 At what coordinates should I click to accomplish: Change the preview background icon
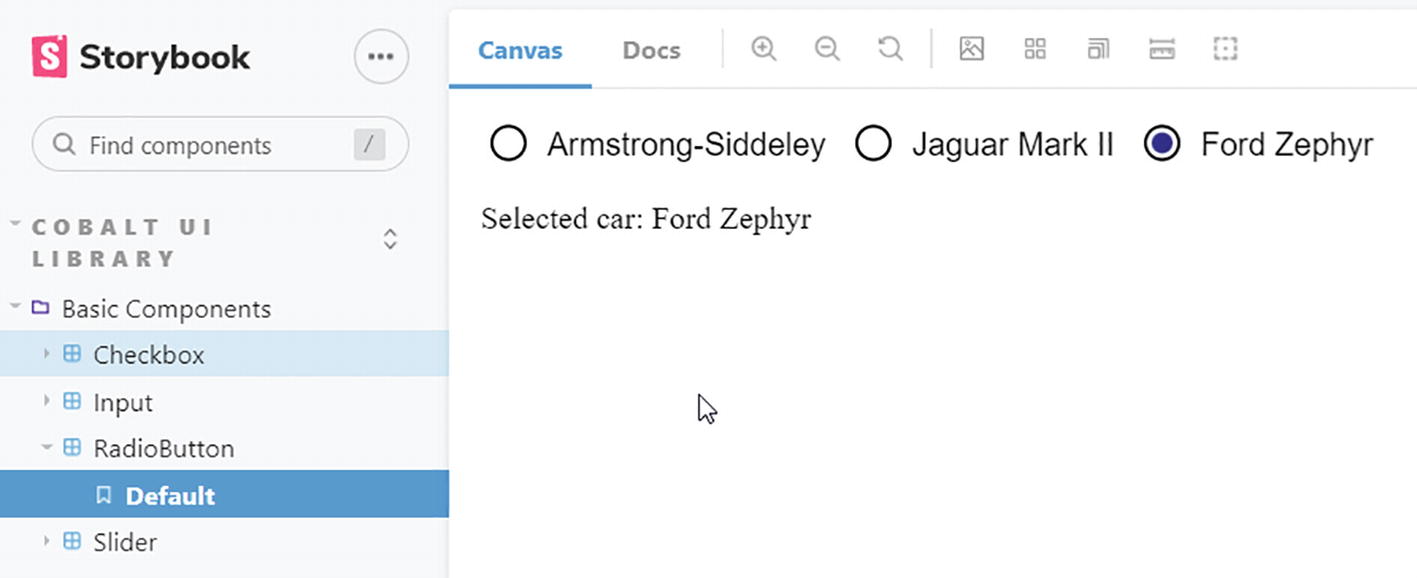pos(971,49)
